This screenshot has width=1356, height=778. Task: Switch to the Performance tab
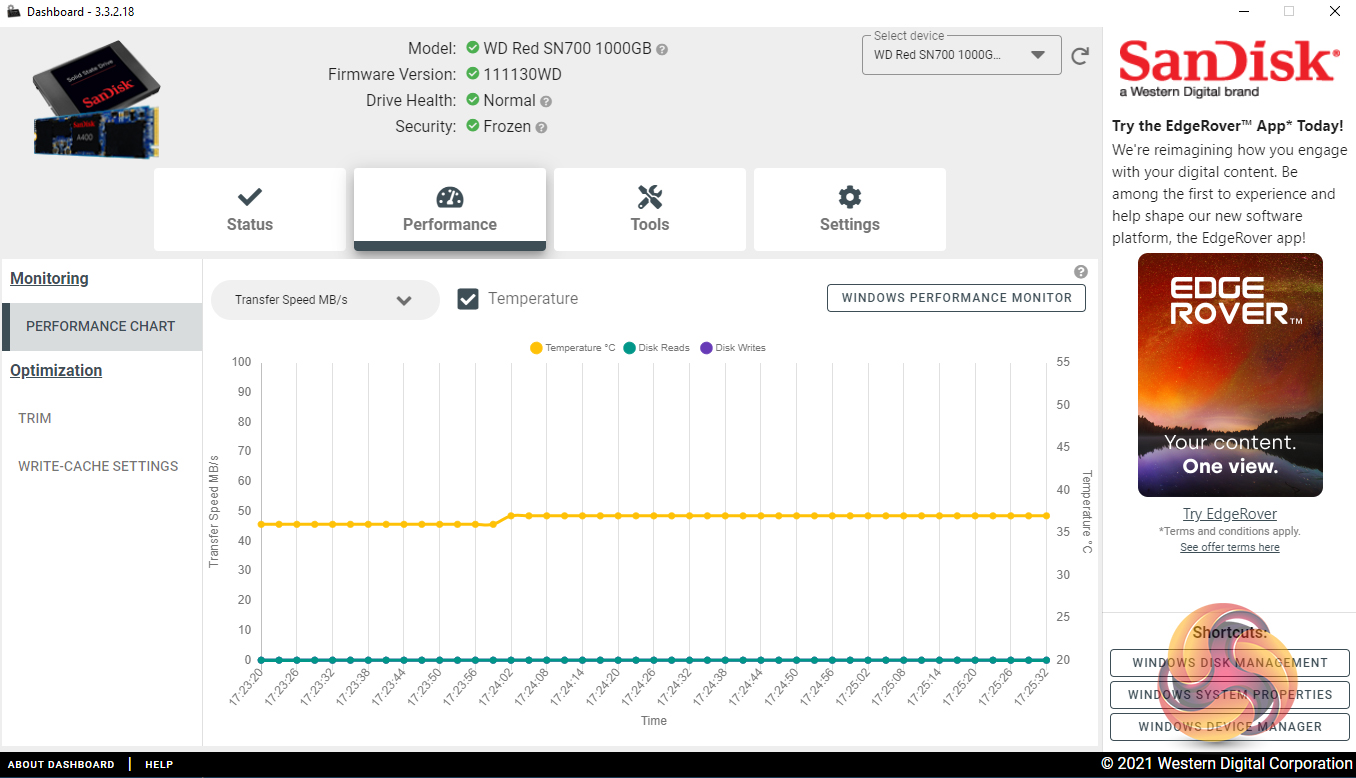click(449, 209)
